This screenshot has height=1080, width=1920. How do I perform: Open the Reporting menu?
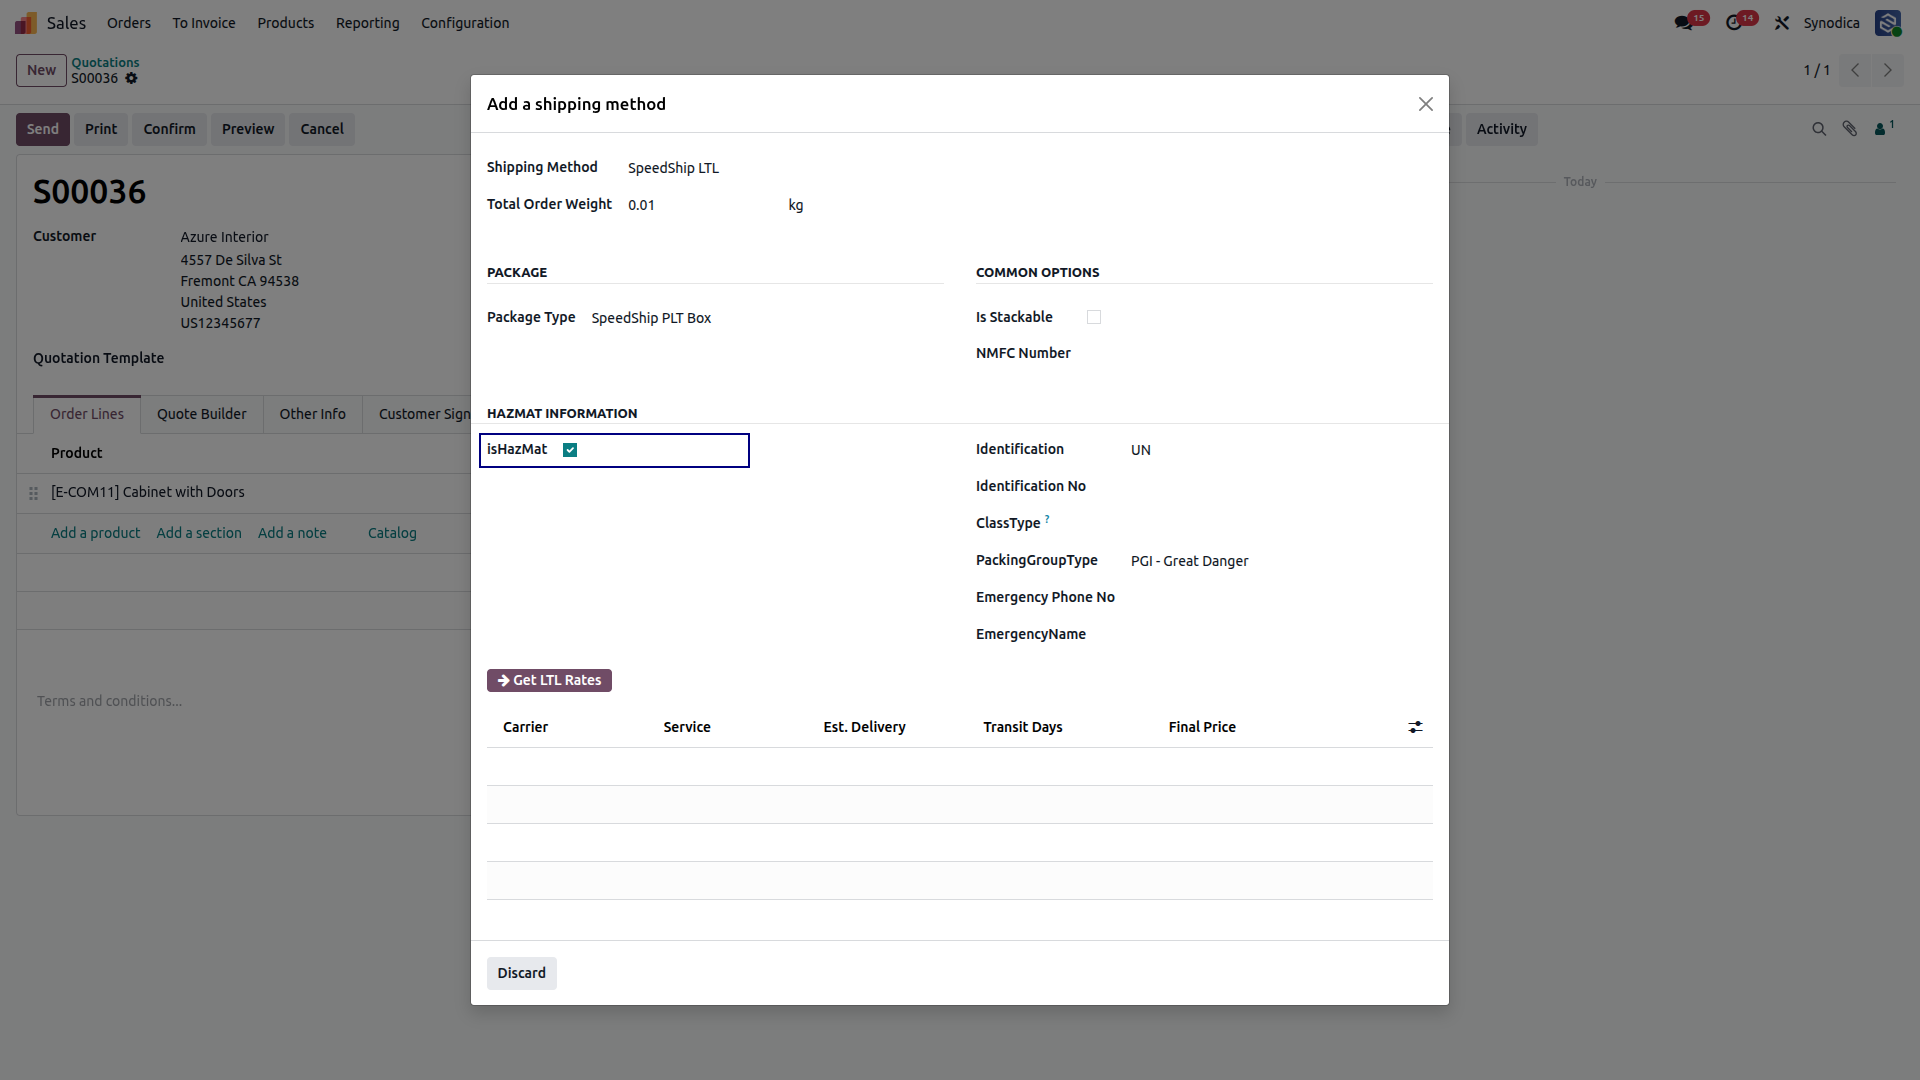(x=367, y=23)
